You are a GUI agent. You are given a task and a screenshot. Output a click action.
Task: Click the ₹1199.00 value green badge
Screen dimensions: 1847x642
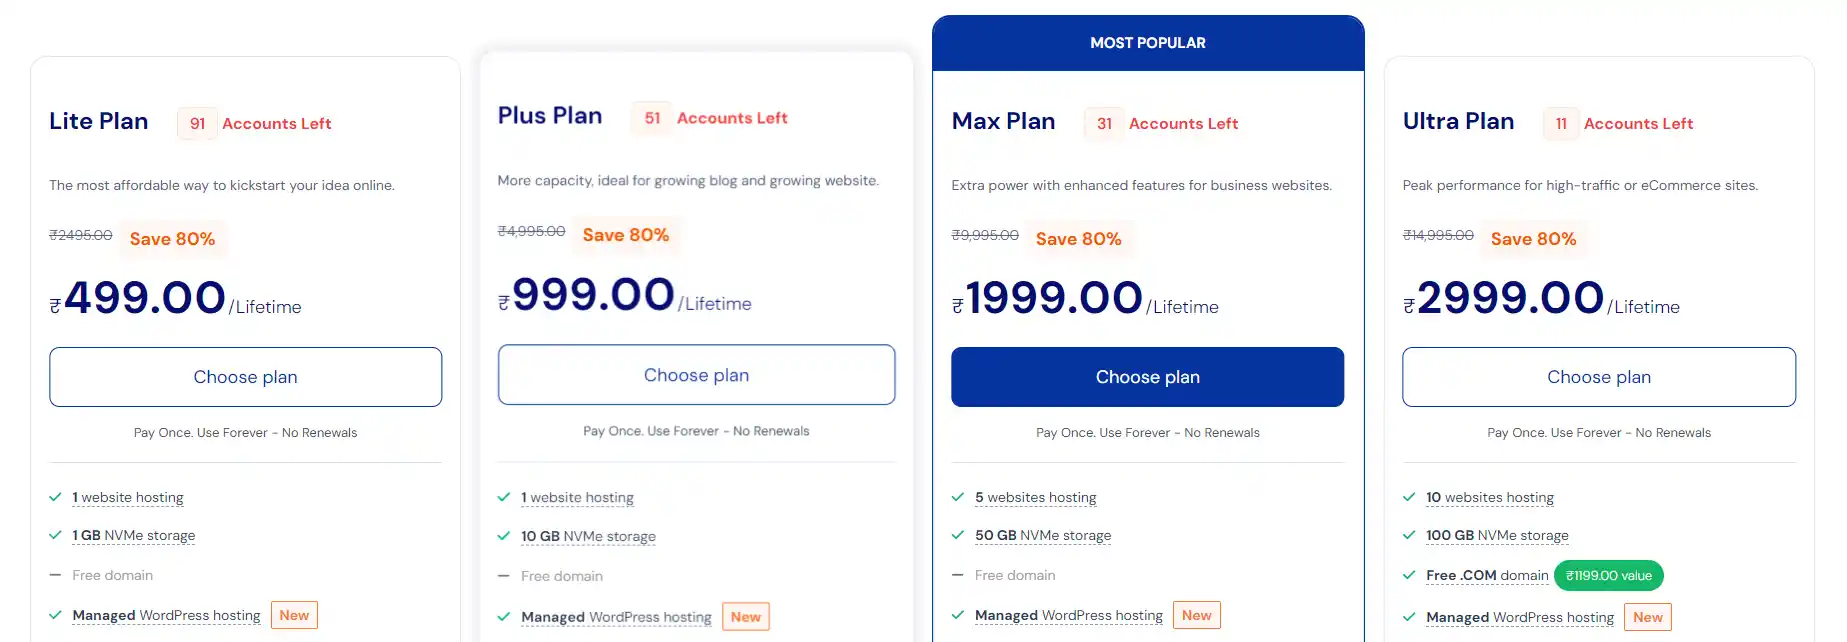pos(1608,576)
